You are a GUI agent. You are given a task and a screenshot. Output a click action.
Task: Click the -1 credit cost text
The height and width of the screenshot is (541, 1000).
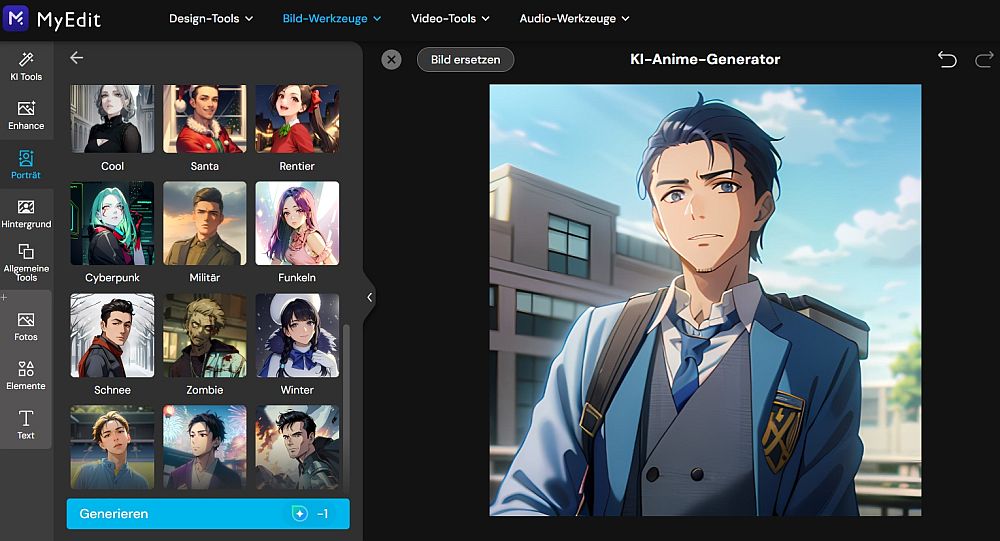tap(323, 514)
